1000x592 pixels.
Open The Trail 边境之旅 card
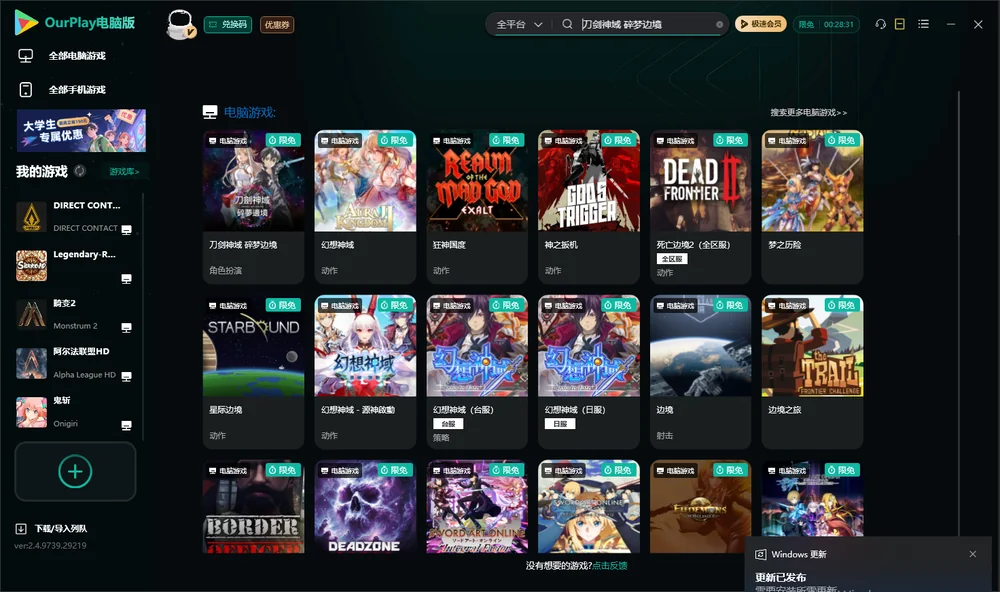812,372
